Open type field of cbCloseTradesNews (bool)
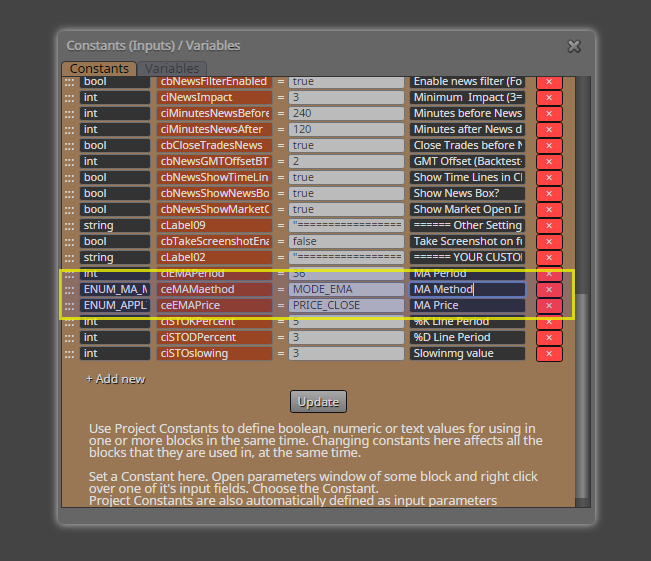This screenshot has height=561, width=651. (x=115, y=145)
